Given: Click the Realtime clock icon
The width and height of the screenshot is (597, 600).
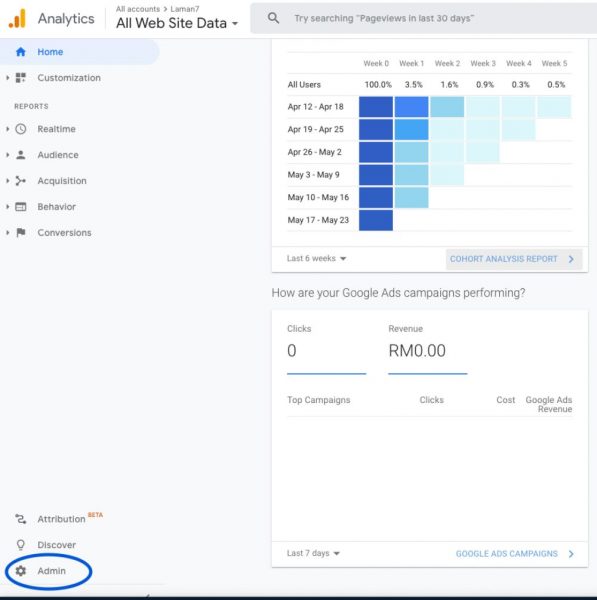Looking at the screenshot, I should [21, 129].
